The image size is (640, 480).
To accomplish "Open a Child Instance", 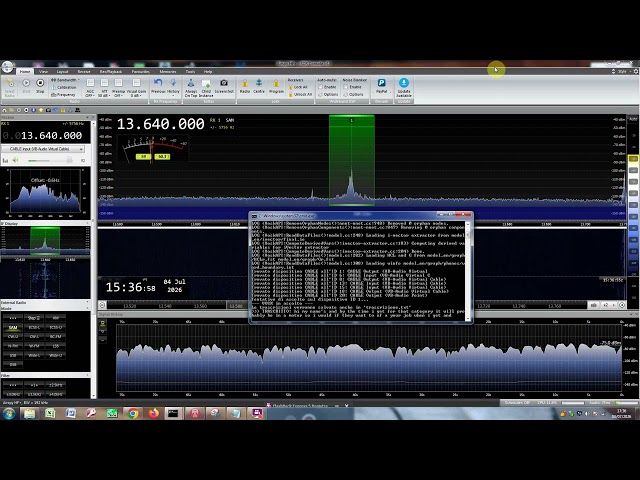I will (x=206, y=87).
